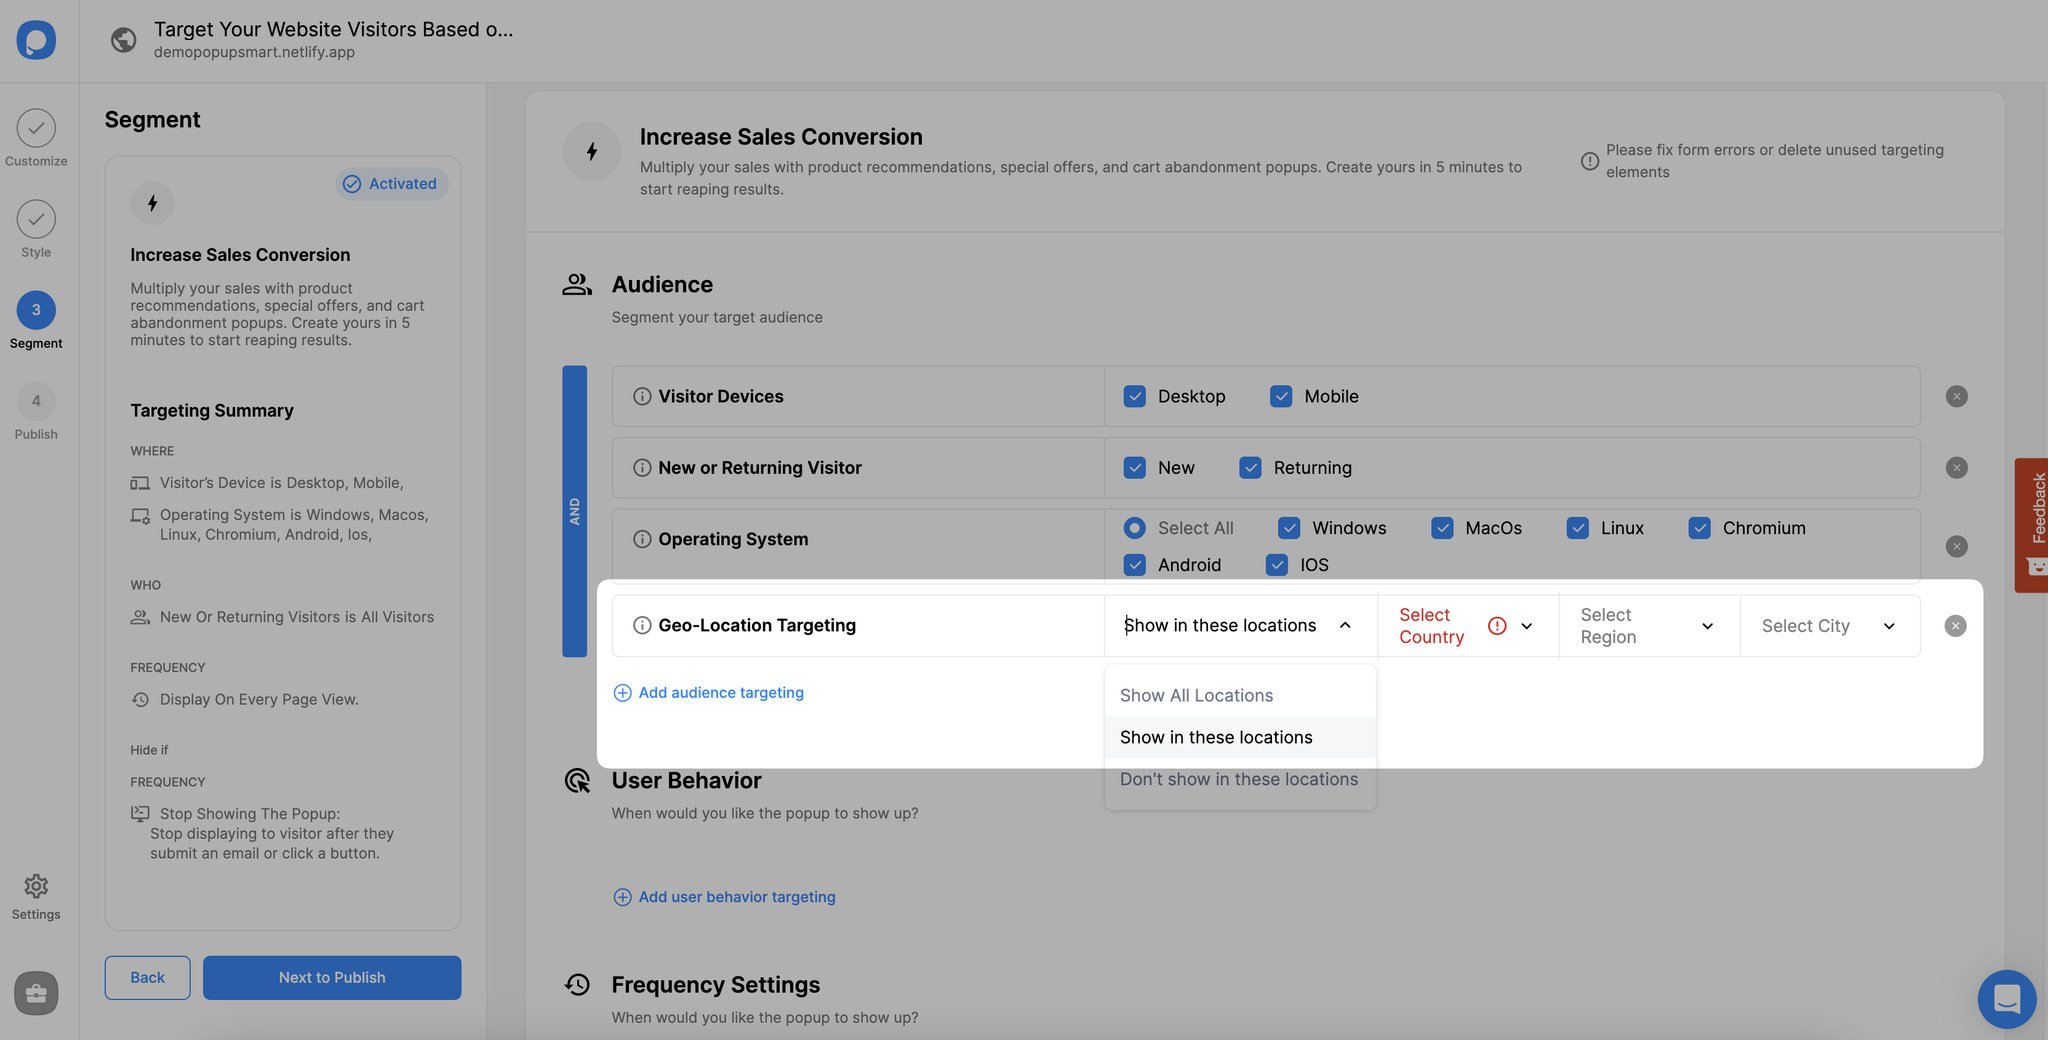Image resolution: width=2048 pixels, height=1040 pixels.
Task: Click the Geo-Location Targeting info icon
Action: tap(642, 625)
